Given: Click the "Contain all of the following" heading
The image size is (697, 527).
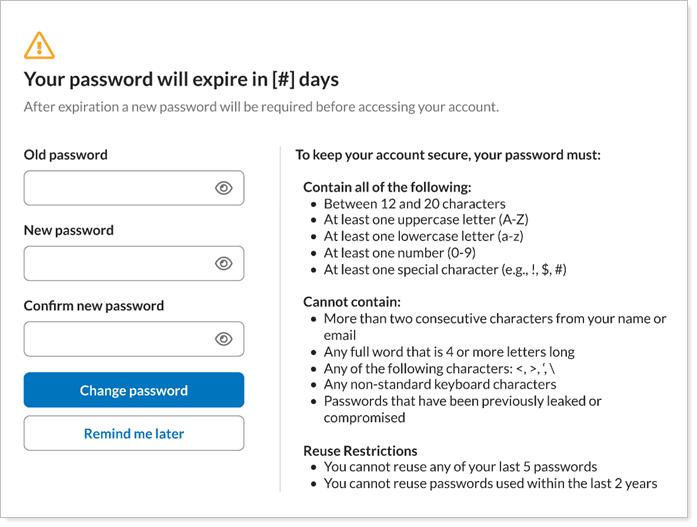Looking at the screenshot, I should pyautogui.click(x=387, y=187).
